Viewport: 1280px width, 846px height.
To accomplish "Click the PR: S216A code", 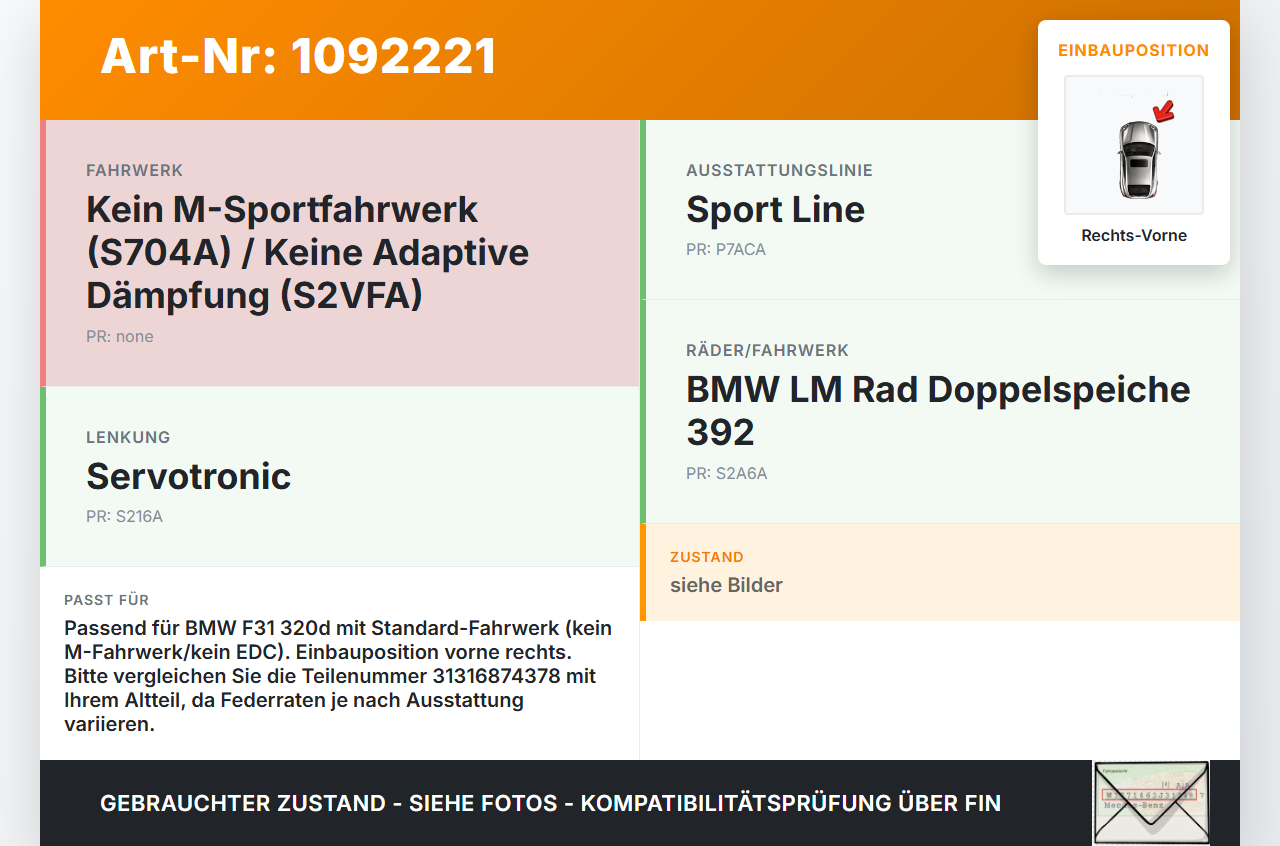I will click(x=124, y=517).
